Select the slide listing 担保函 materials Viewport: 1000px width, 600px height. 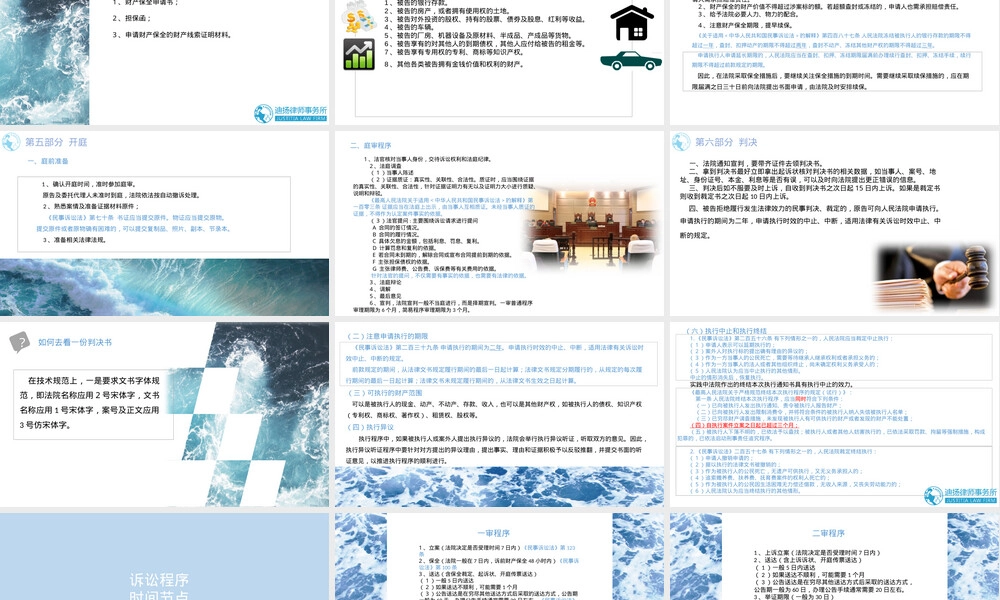tap(165, 62)
